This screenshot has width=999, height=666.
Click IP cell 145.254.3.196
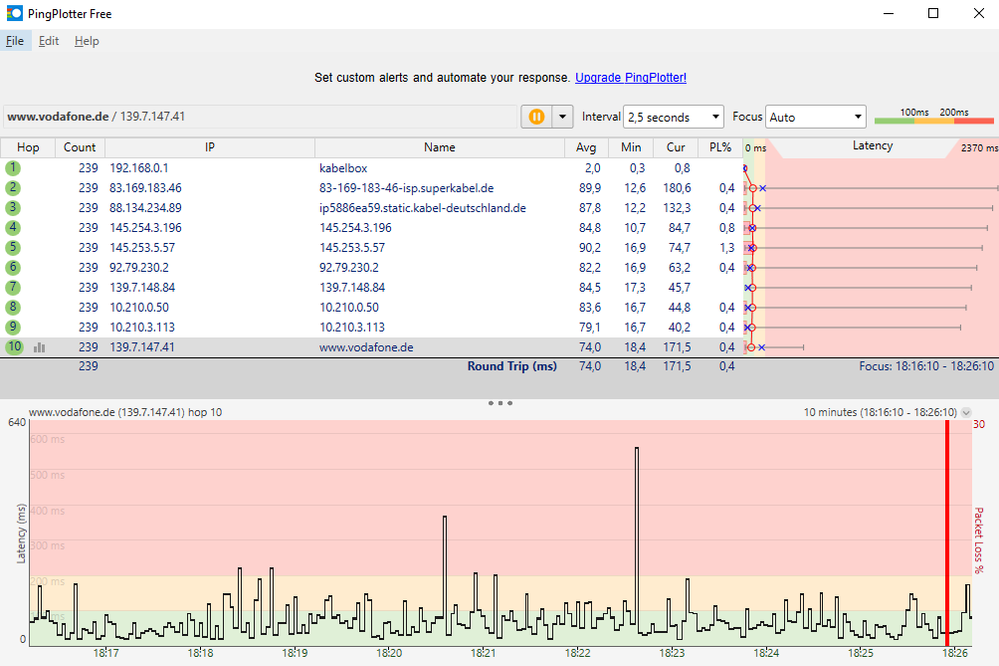145,228
